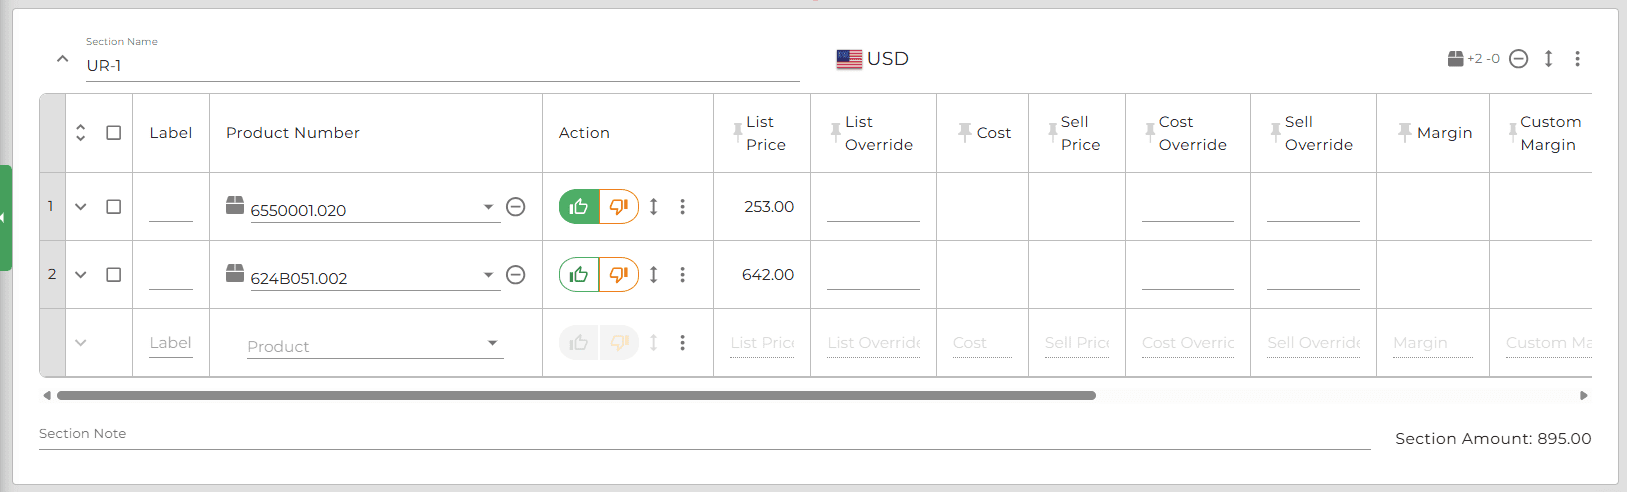The image size is (1627, 492).
Task: Remove product 6550001.020 with minus icon
Action: point(516,207)
